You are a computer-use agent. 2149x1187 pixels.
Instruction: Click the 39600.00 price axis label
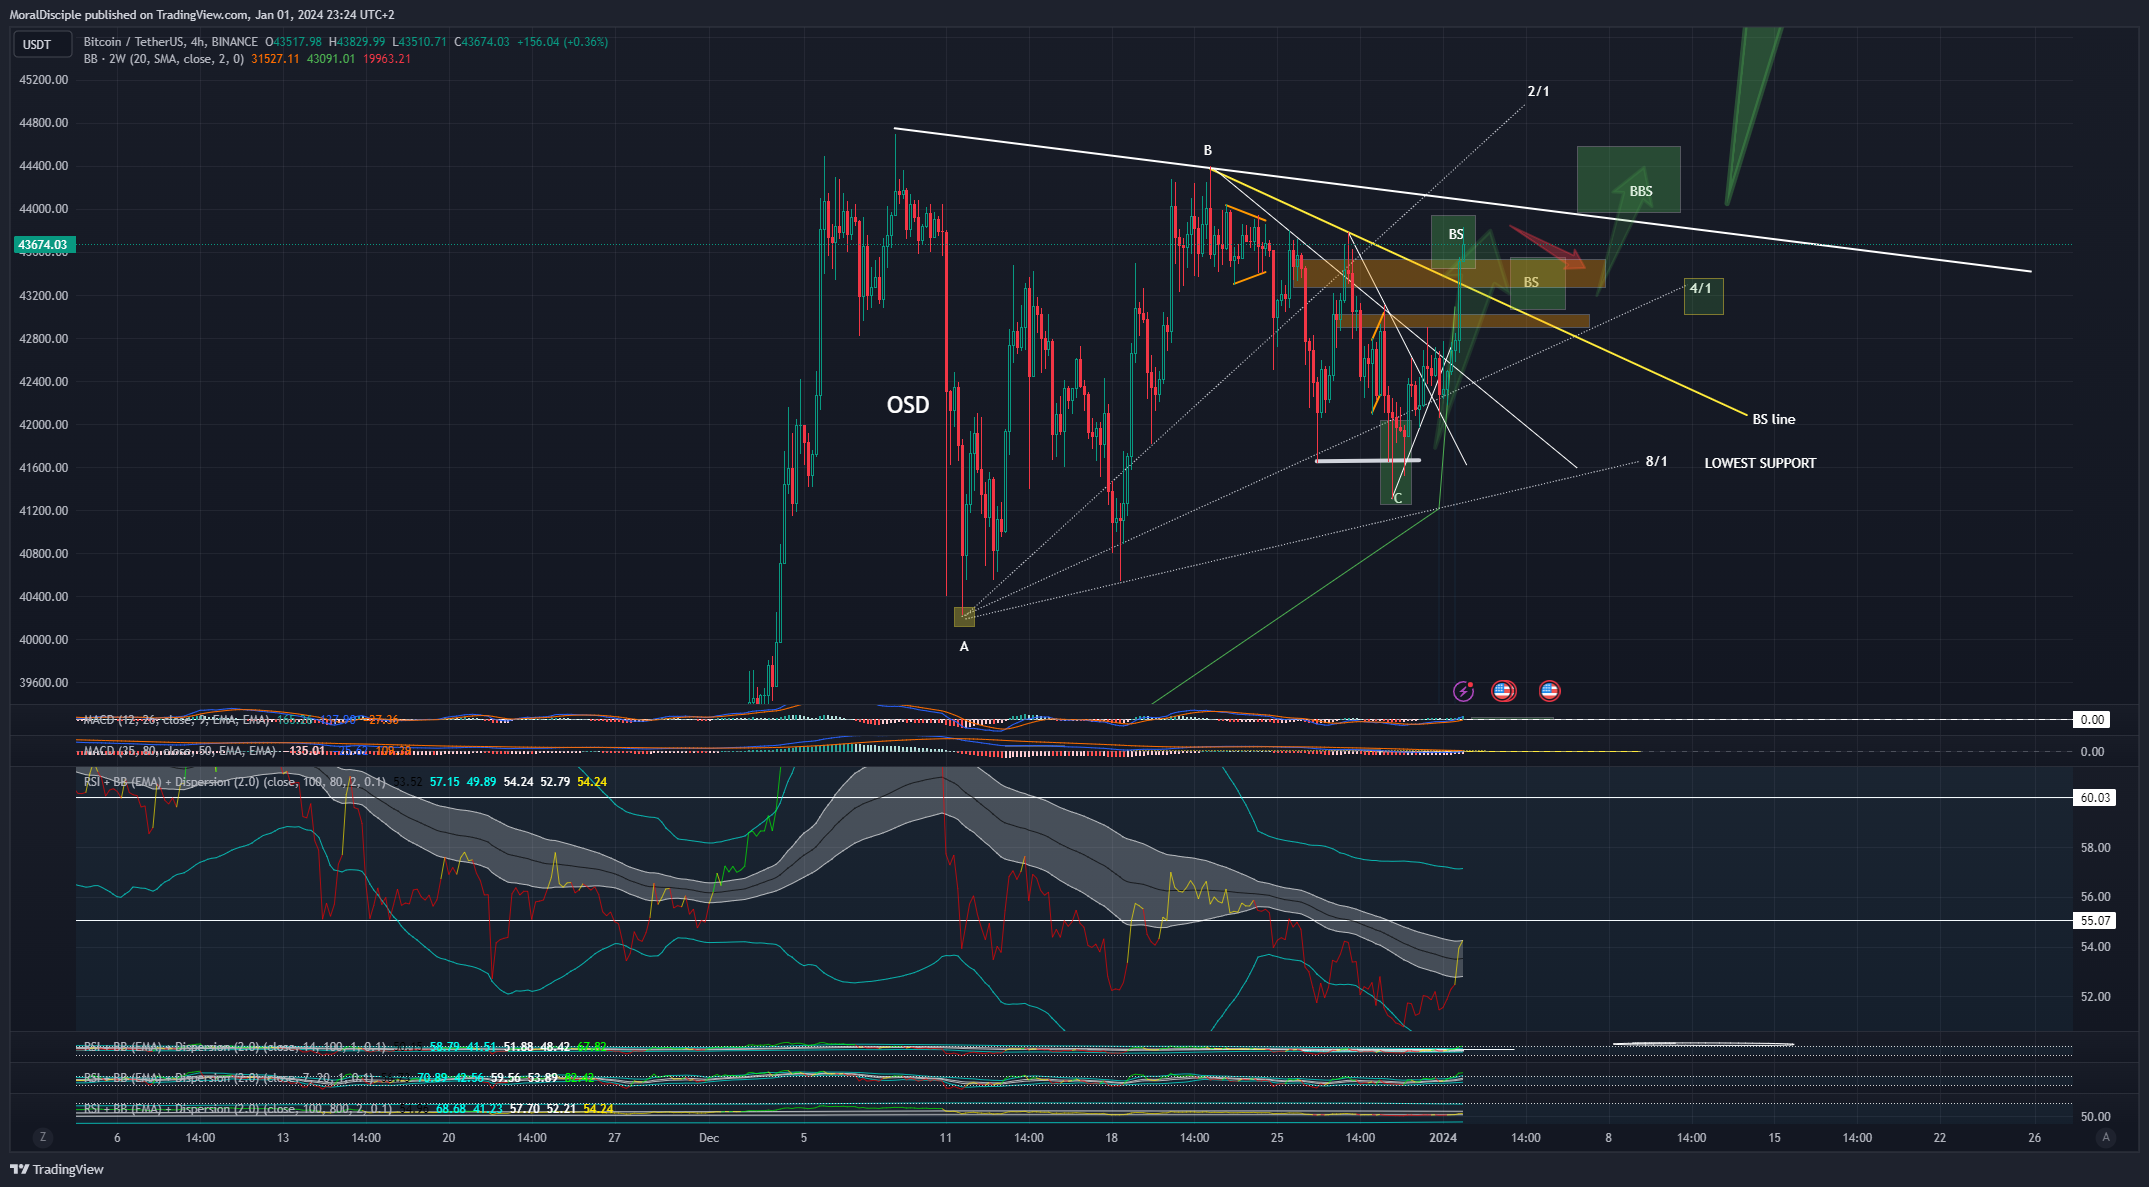[x=44, y=683]
